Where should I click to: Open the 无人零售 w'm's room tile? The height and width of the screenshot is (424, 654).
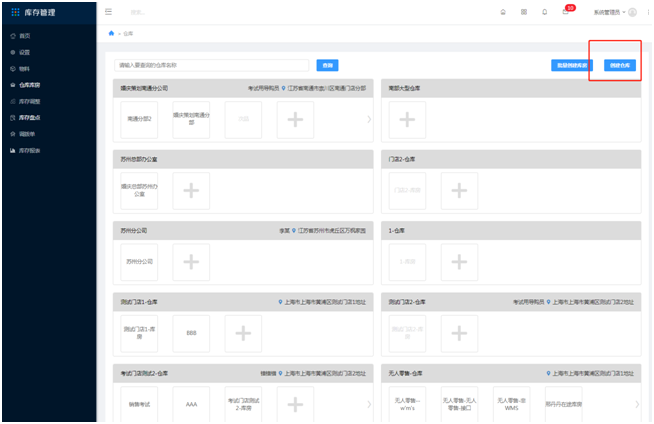tap(407, 404)
